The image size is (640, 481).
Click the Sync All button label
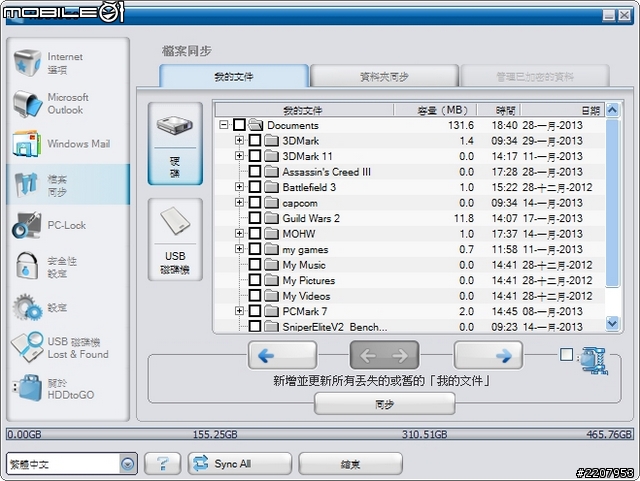(233, 464)
